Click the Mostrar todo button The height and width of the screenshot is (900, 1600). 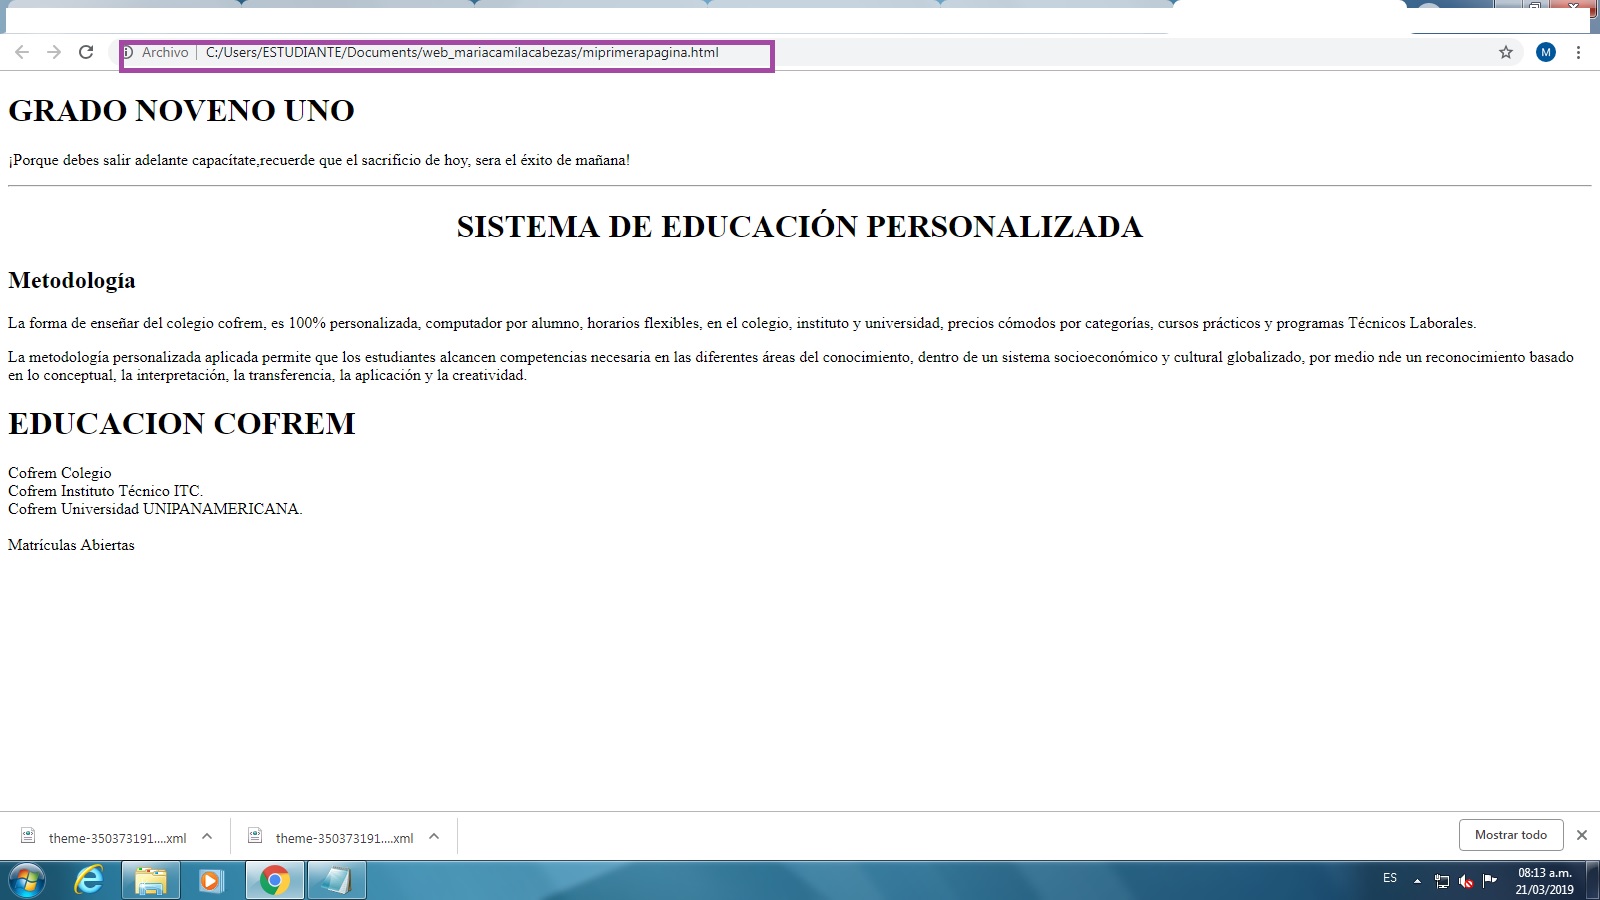coord(1510,835)
